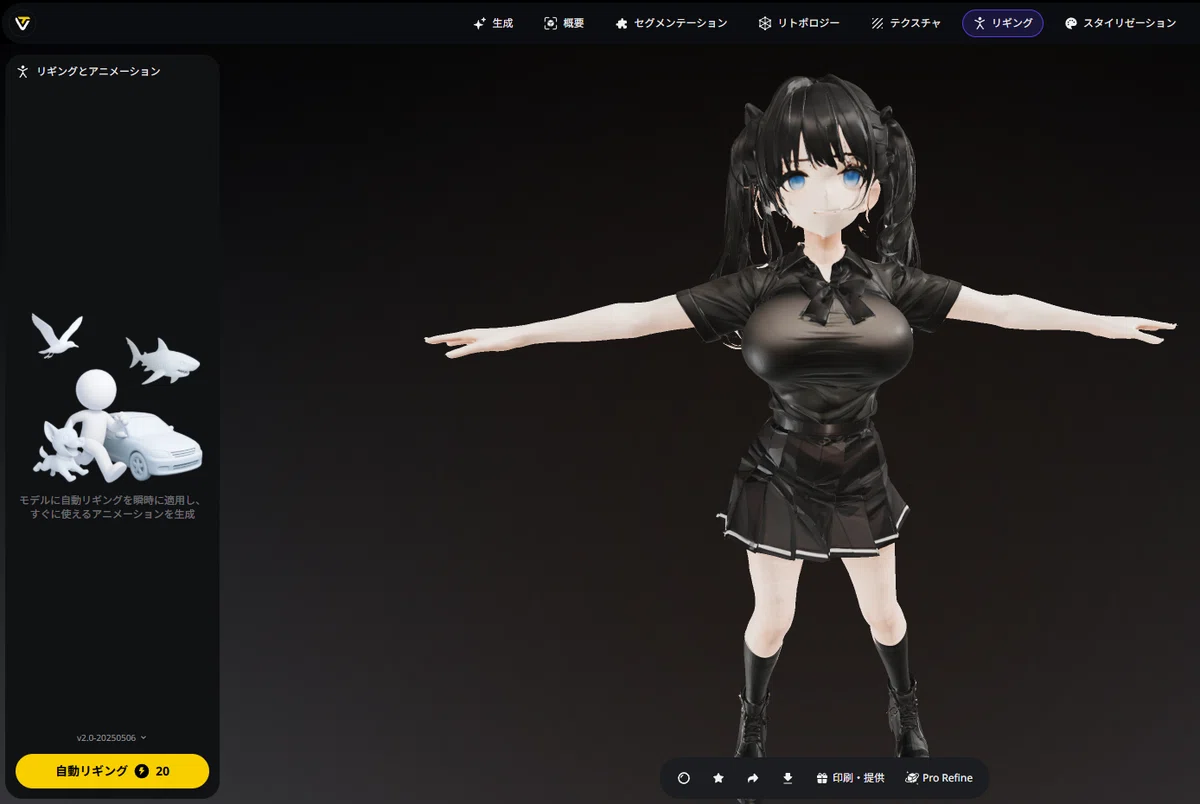1200x804 pixels.
Task: Click the リギングとアニメーション panel header
Action: pos(88,72)
